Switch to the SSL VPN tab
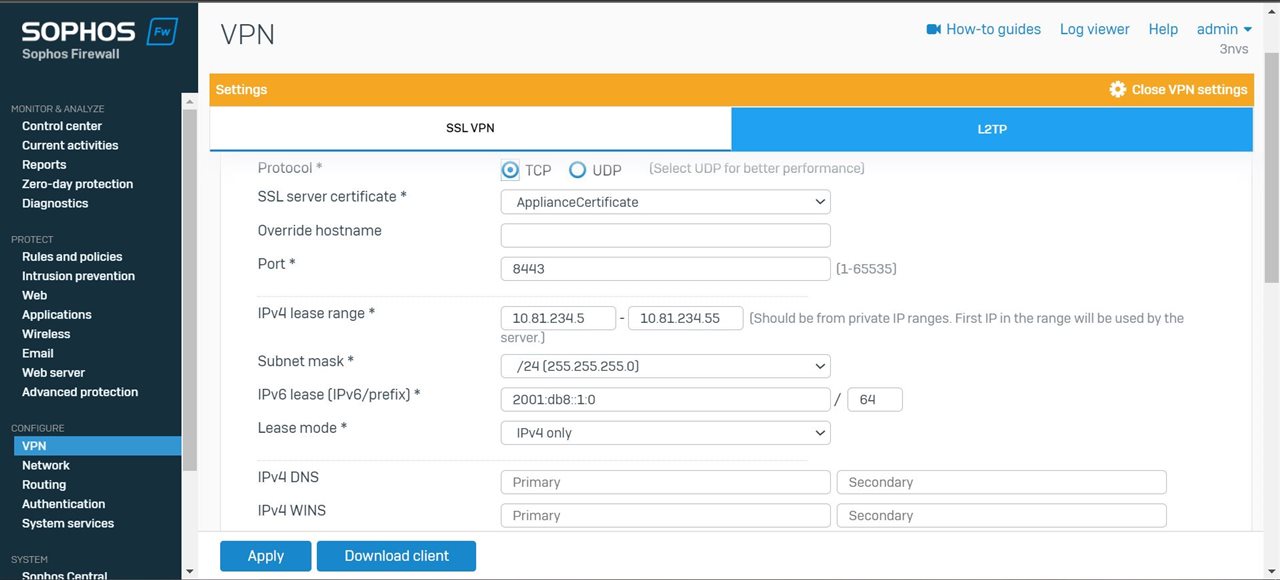 tap(470, 129)
